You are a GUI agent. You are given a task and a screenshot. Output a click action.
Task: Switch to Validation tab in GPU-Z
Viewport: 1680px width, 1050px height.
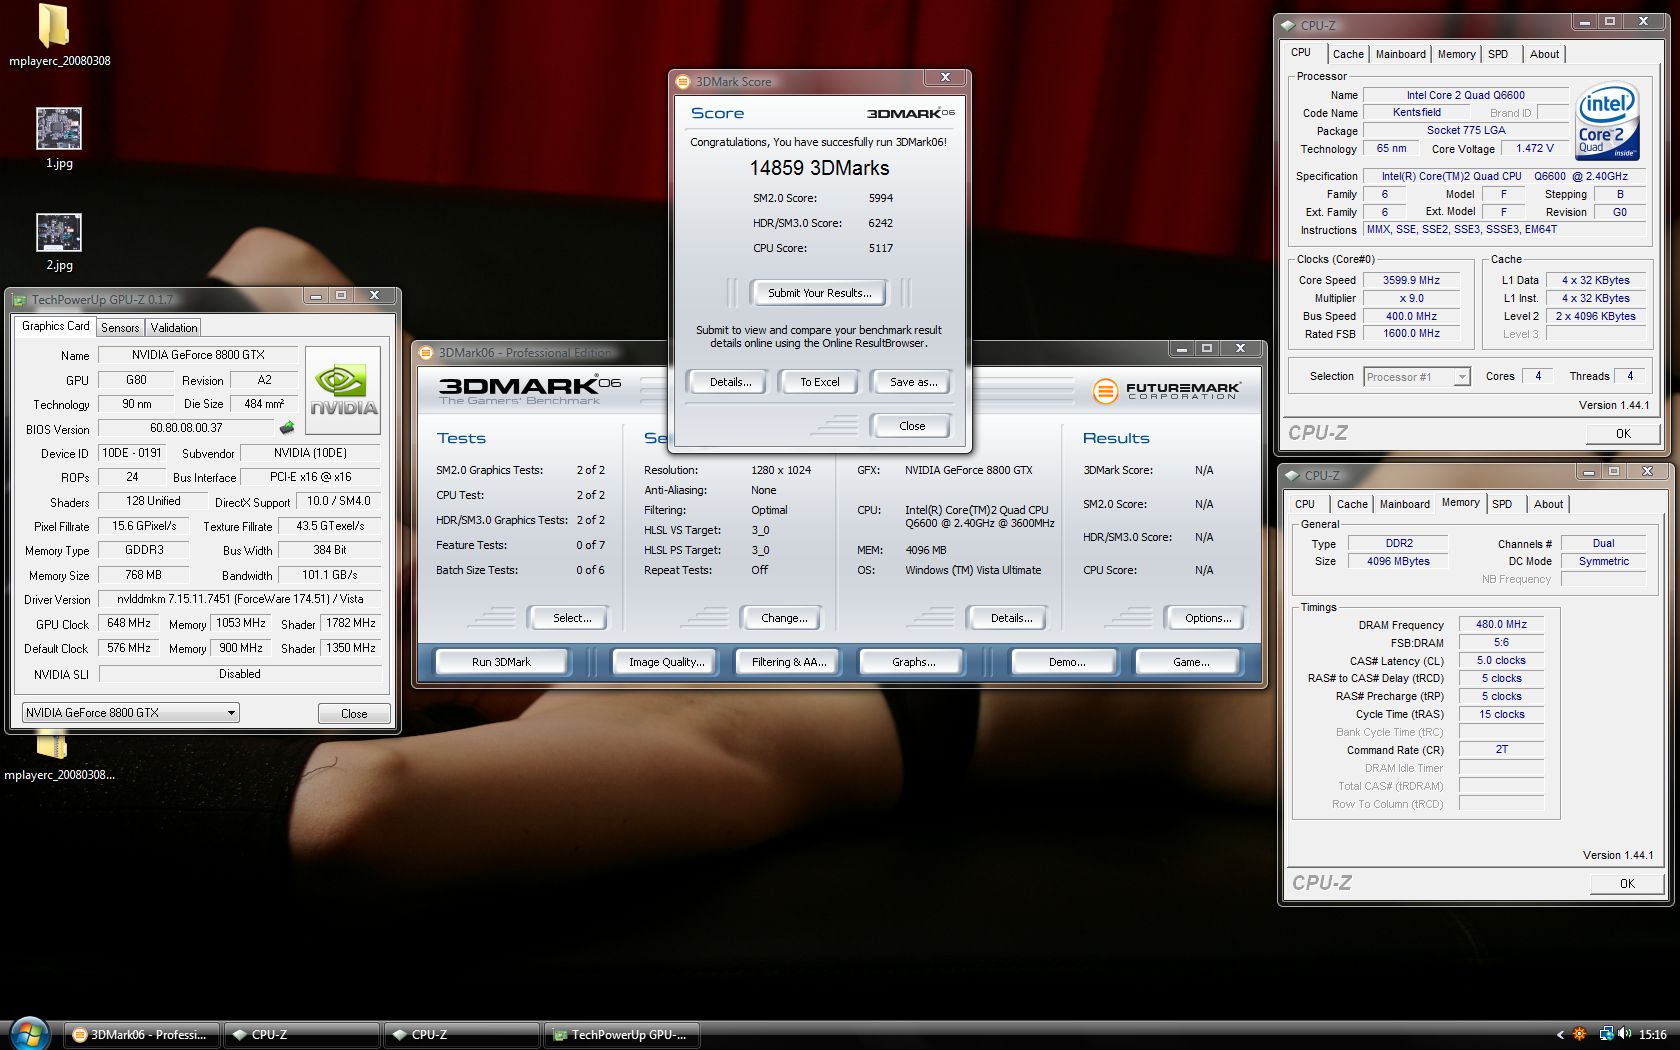pos(174,328)
